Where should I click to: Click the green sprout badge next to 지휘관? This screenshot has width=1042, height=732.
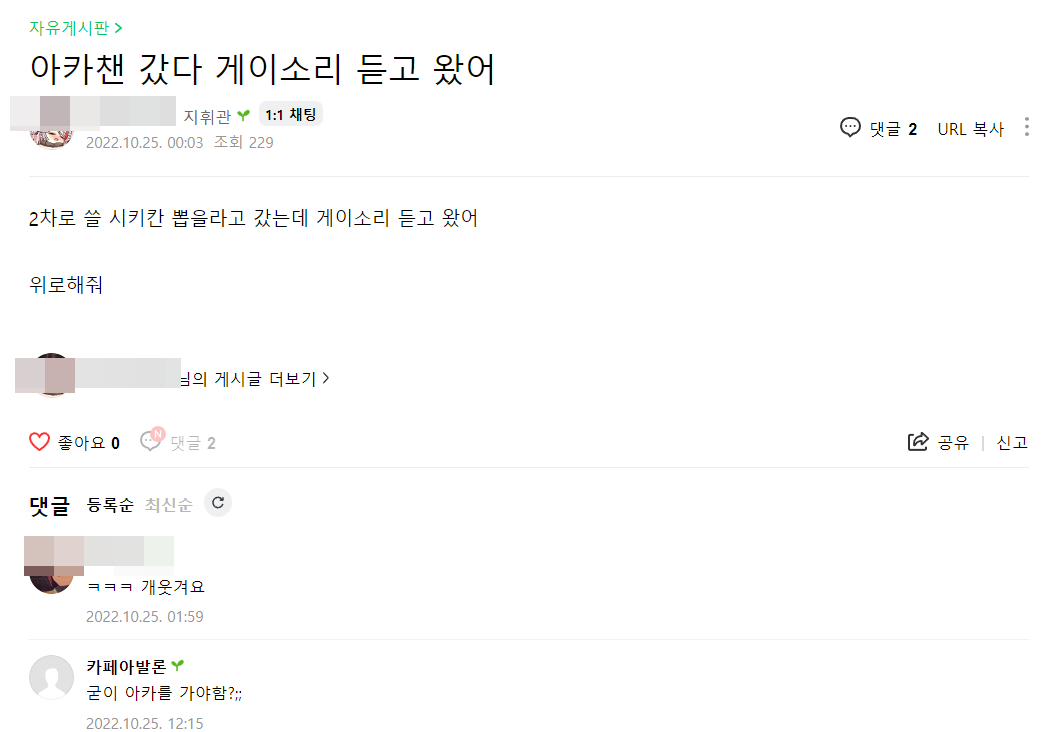point(243,116)
